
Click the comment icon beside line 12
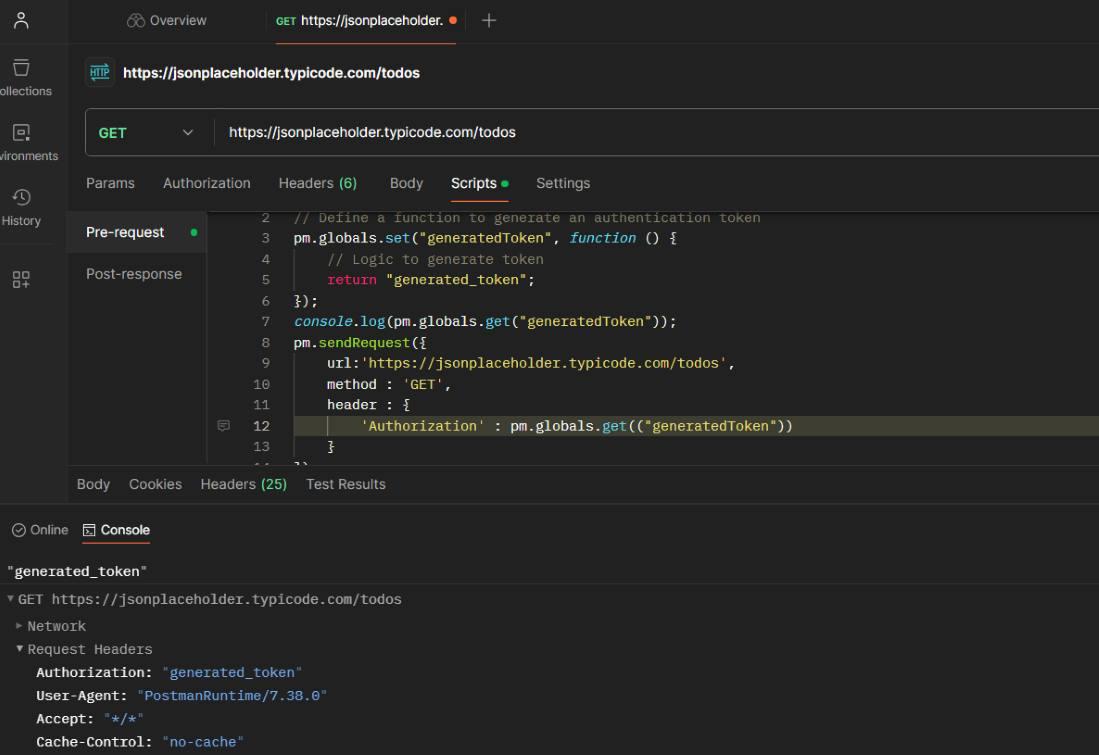coord(224,426)
